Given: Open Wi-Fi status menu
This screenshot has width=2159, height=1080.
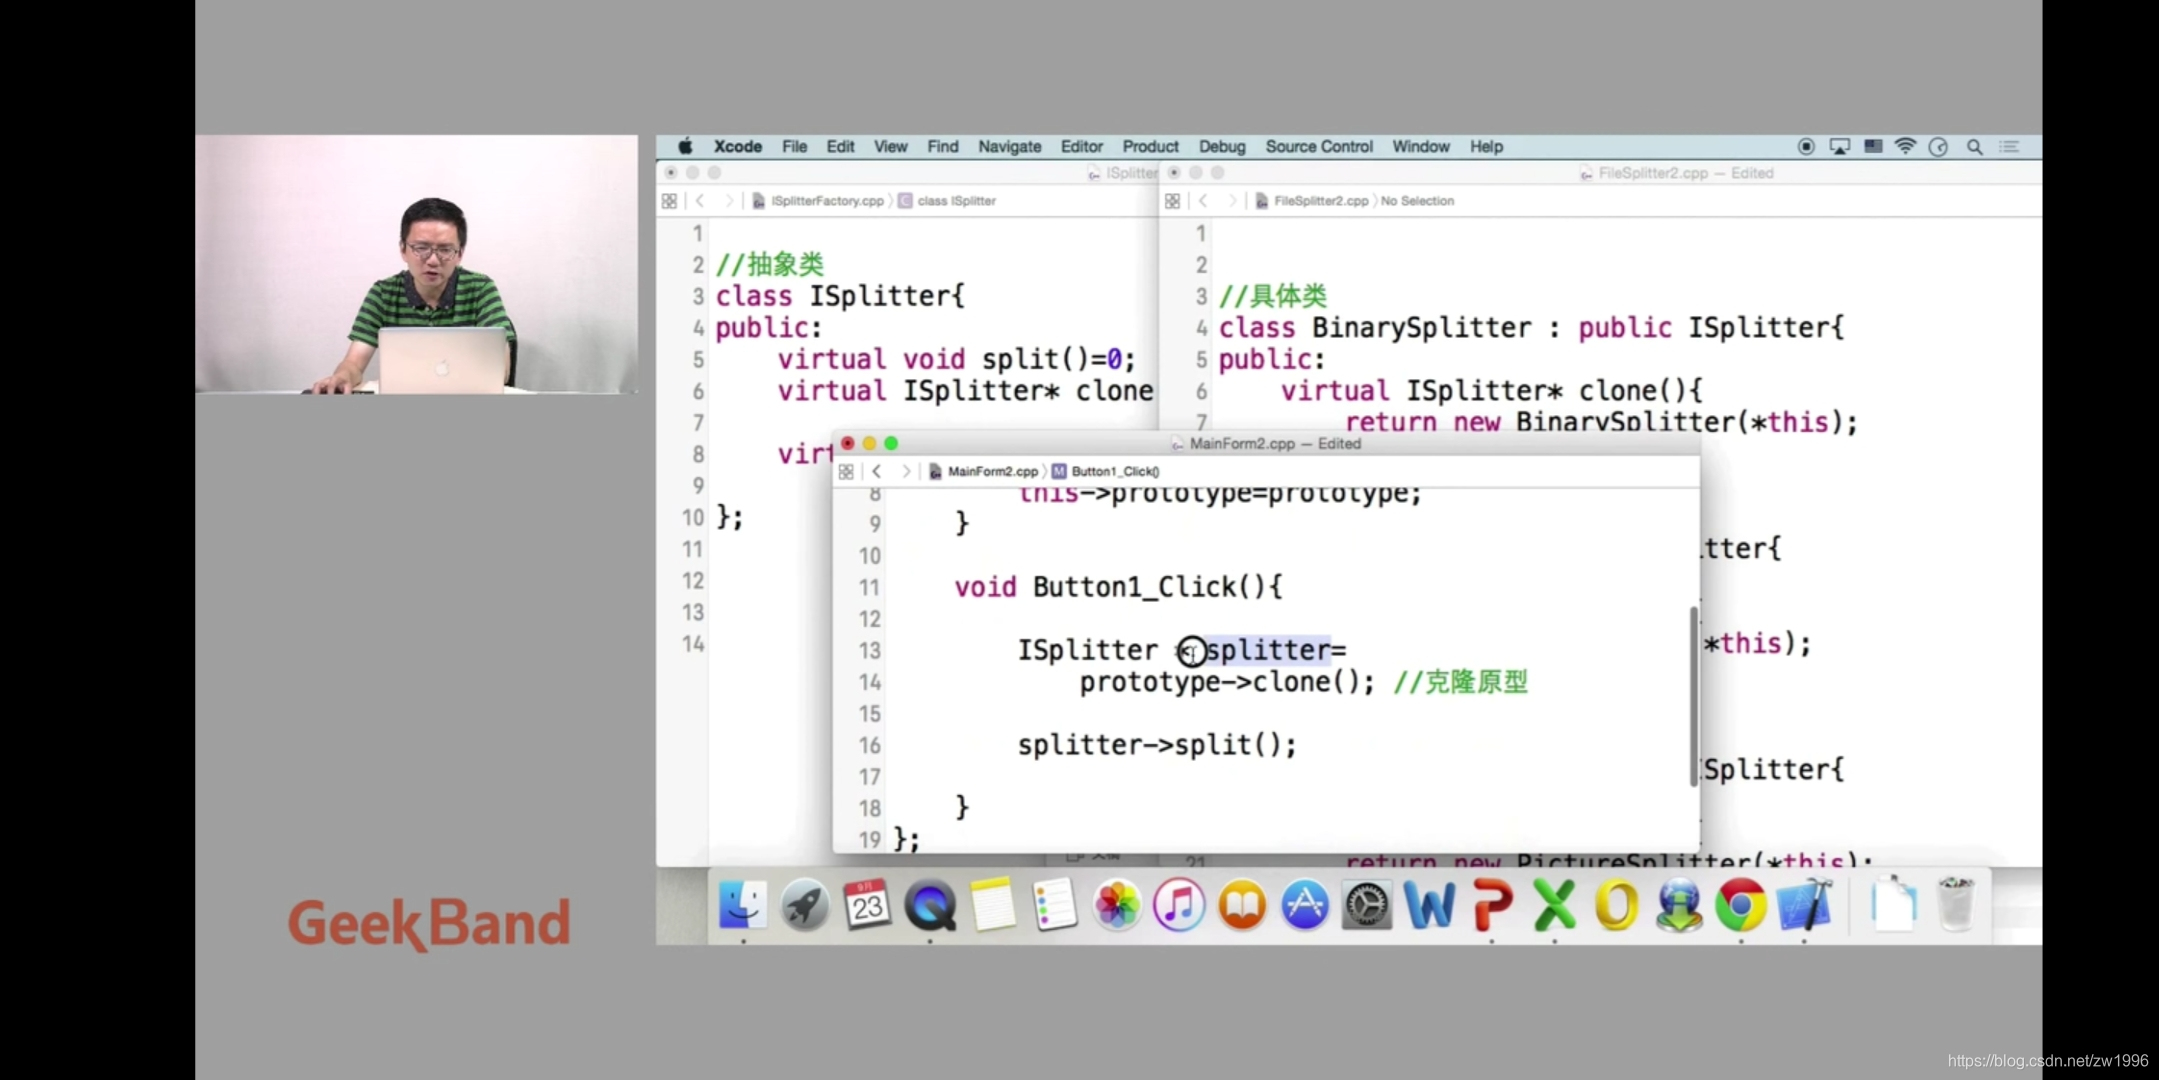Looking at the screenshot, I should coord(1905,147).
